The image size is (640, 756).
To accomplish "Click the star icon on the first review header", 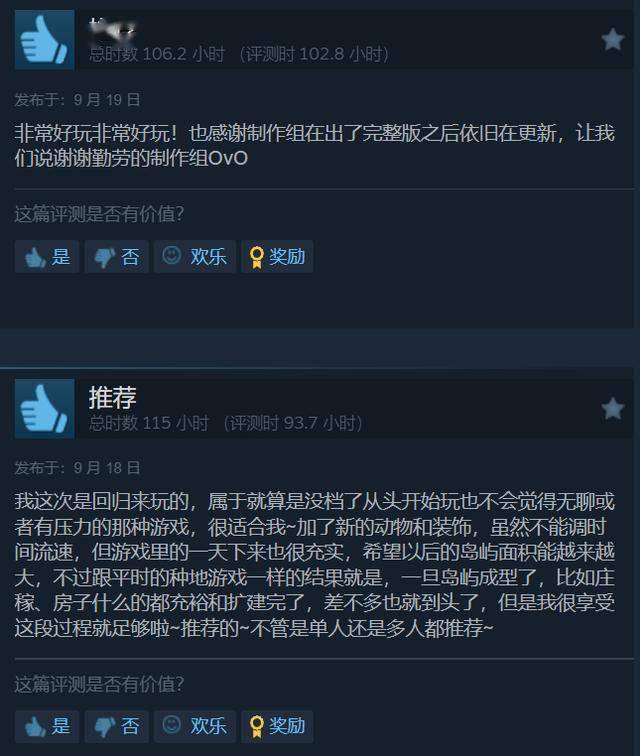I will (x=613, y=39).
